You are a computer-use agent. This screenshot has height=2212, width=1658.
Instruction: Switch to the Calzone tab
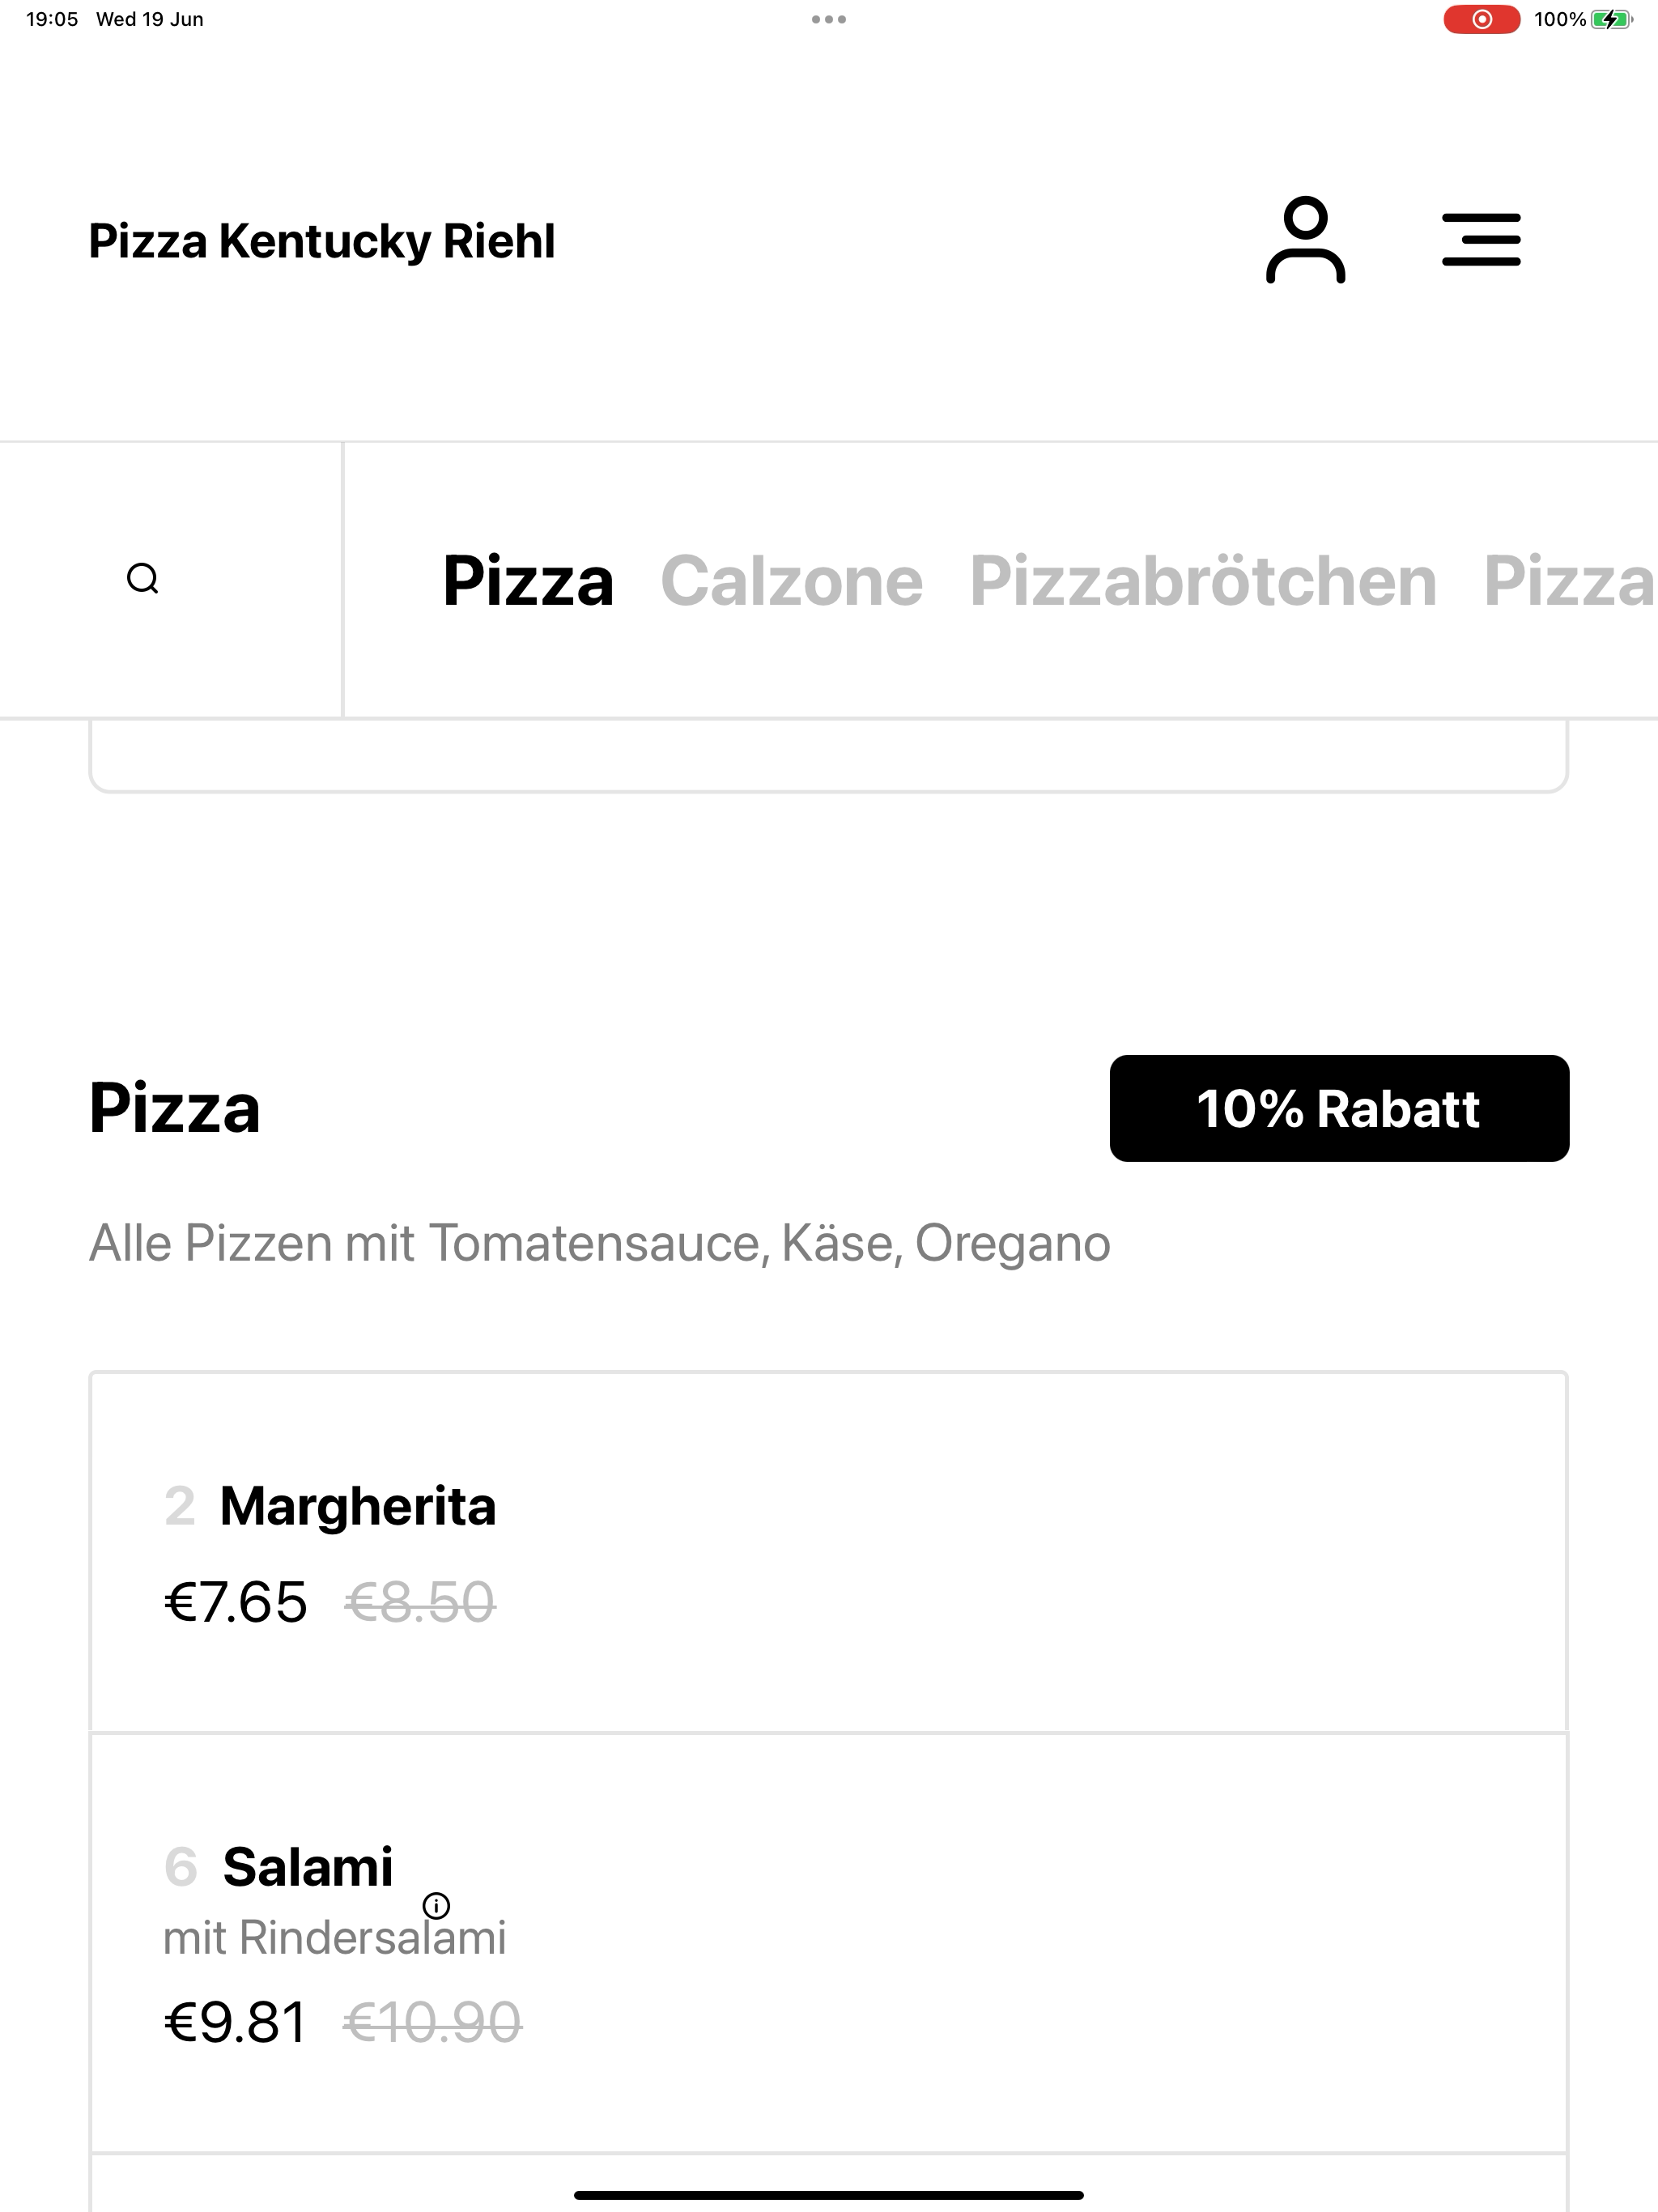coord(791,581)
